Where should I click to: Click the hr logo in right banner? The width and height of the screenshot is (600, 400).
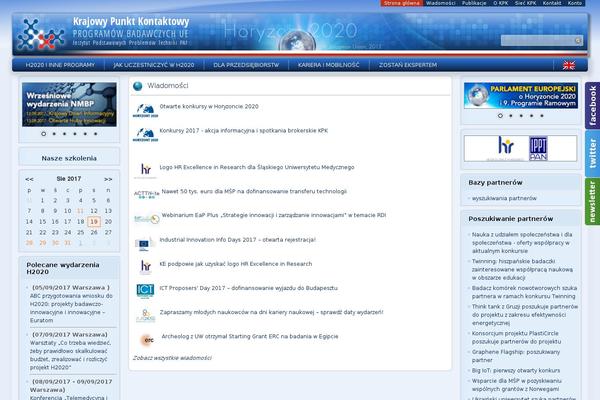[506, 147]
